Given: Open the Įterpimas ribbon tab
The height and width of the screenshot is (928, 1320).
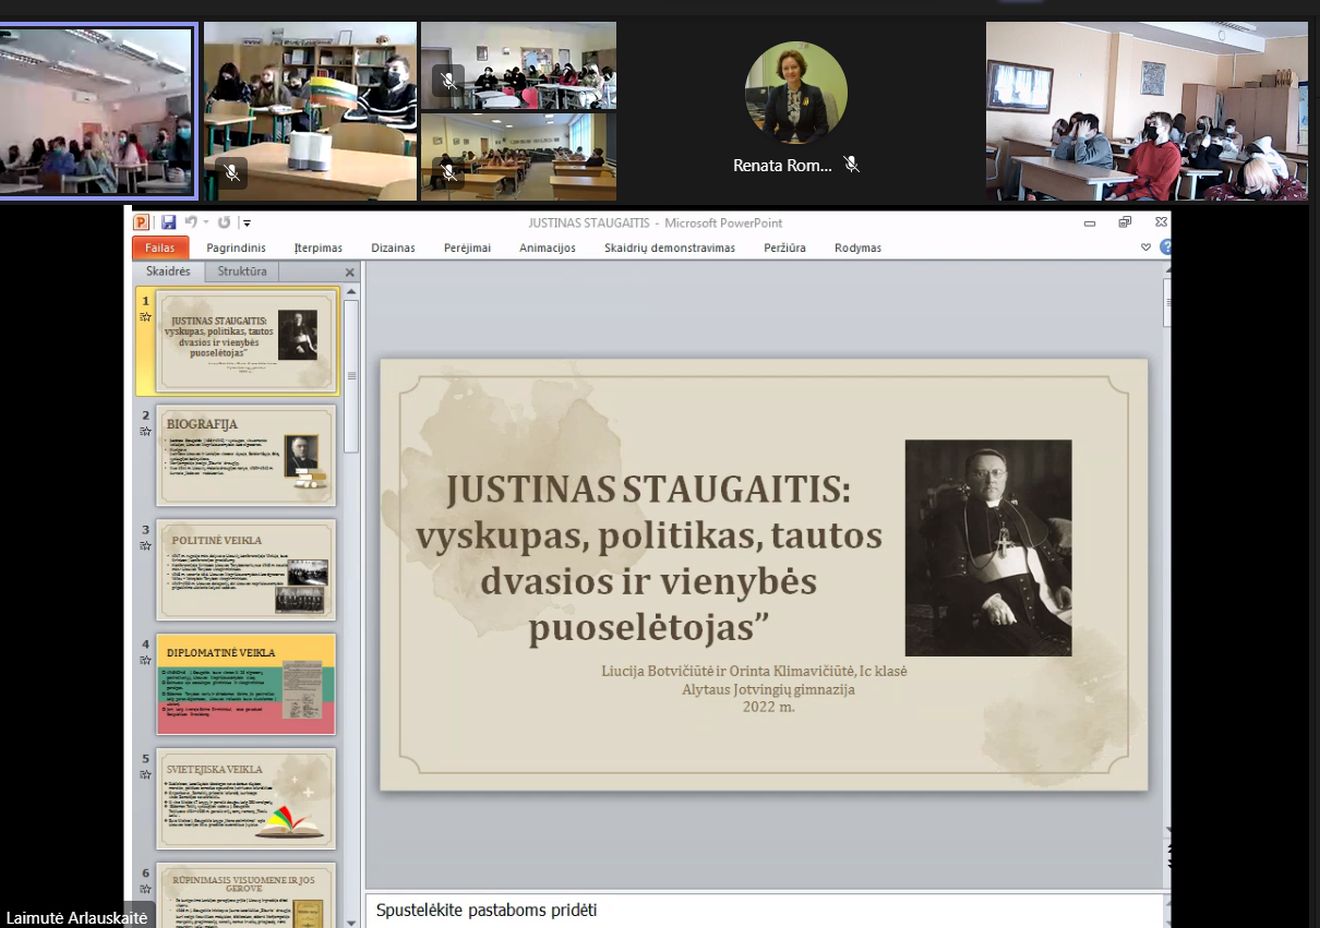Looking at the screenshot, I should click(x=318, y=248).
